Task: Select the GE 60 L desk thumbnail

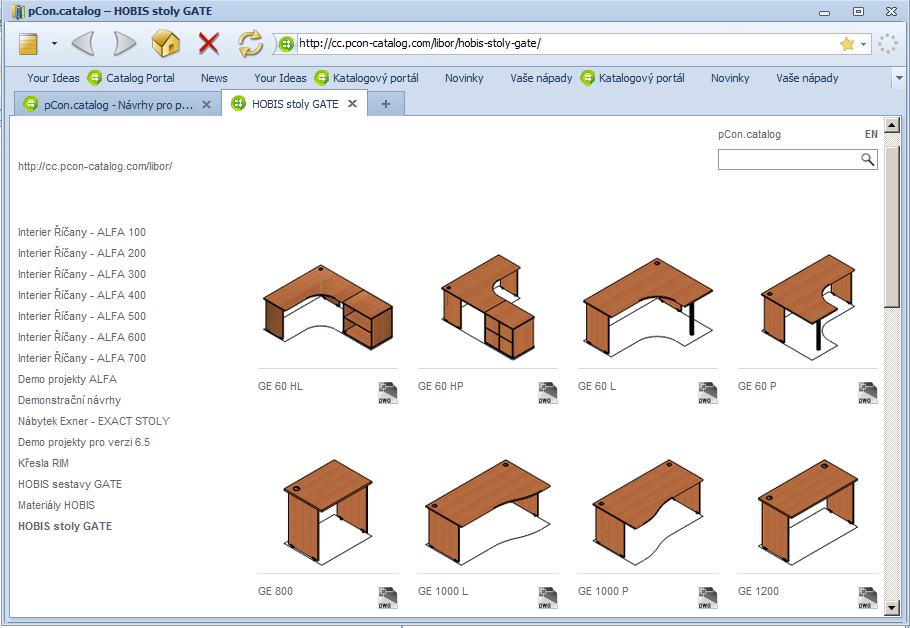Action: [x=648, y=308]
